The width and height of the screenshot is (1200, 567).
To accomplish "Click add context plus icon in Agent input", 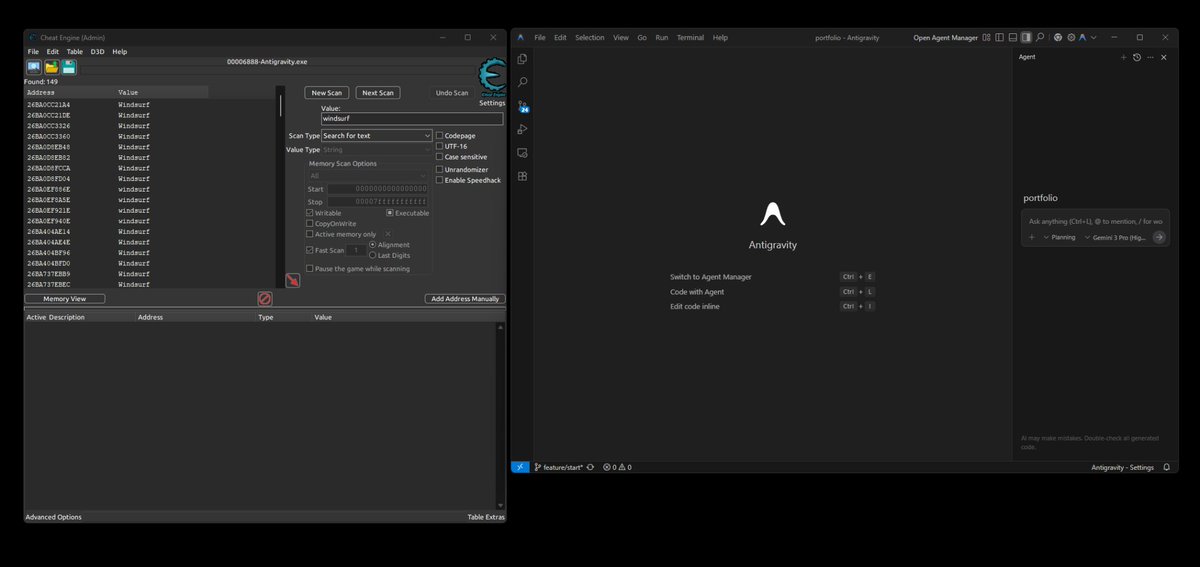I will (1032, 237).
